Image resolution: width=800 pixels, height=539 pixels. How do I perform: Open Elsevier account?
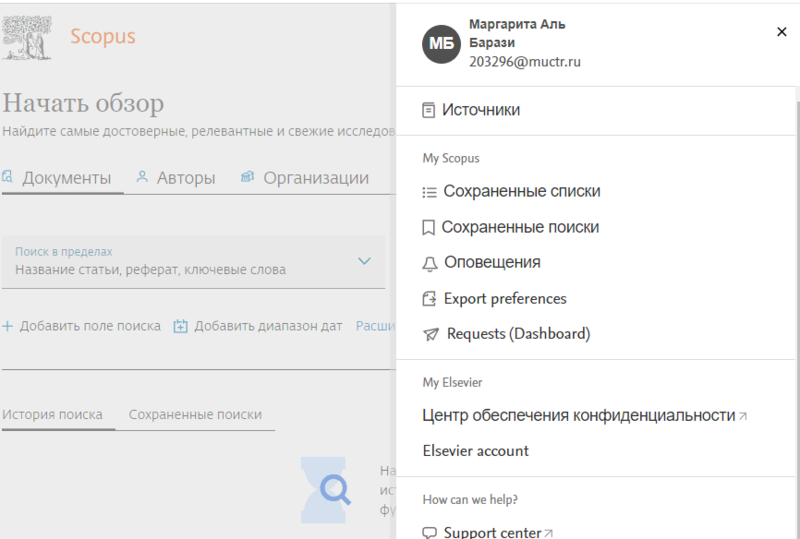[x=476, y=451]
